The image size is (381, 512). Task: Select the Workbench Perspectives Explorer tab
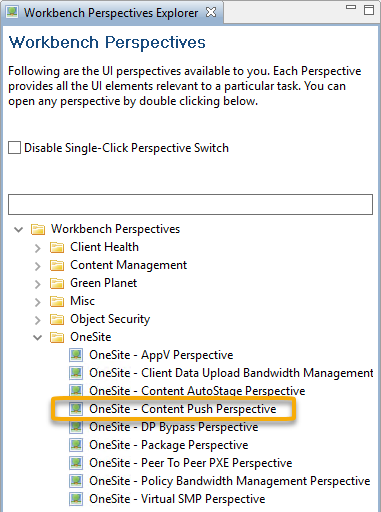(x=111, y=13)
